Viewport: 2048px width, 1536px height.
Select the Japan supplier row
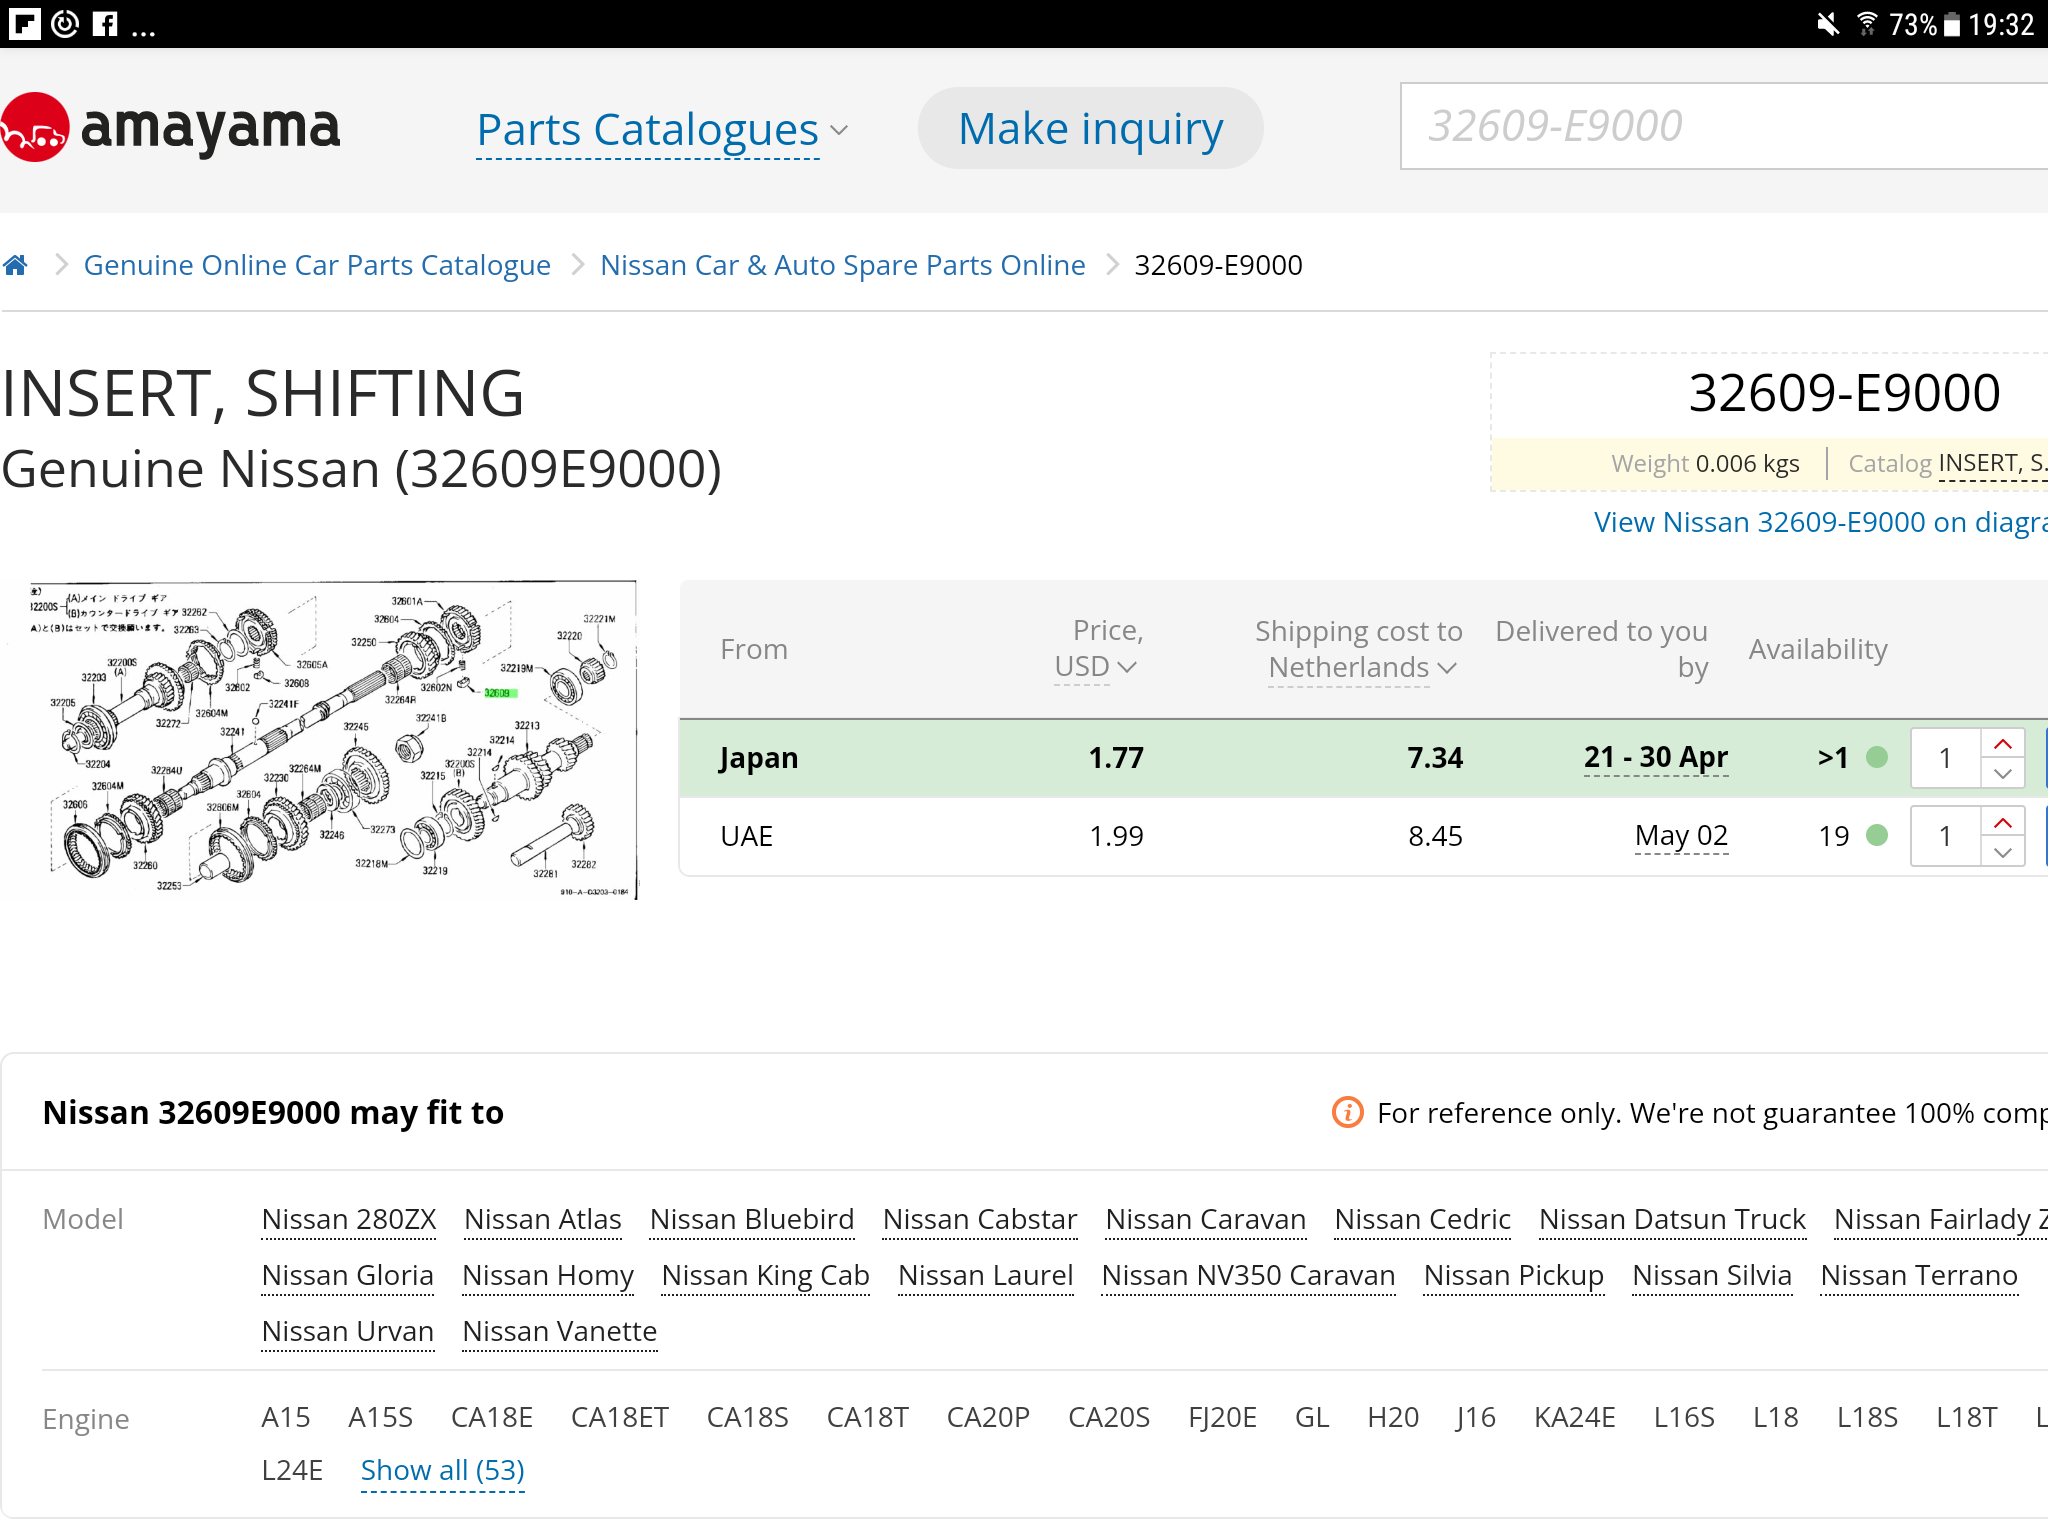(1364, 758)
